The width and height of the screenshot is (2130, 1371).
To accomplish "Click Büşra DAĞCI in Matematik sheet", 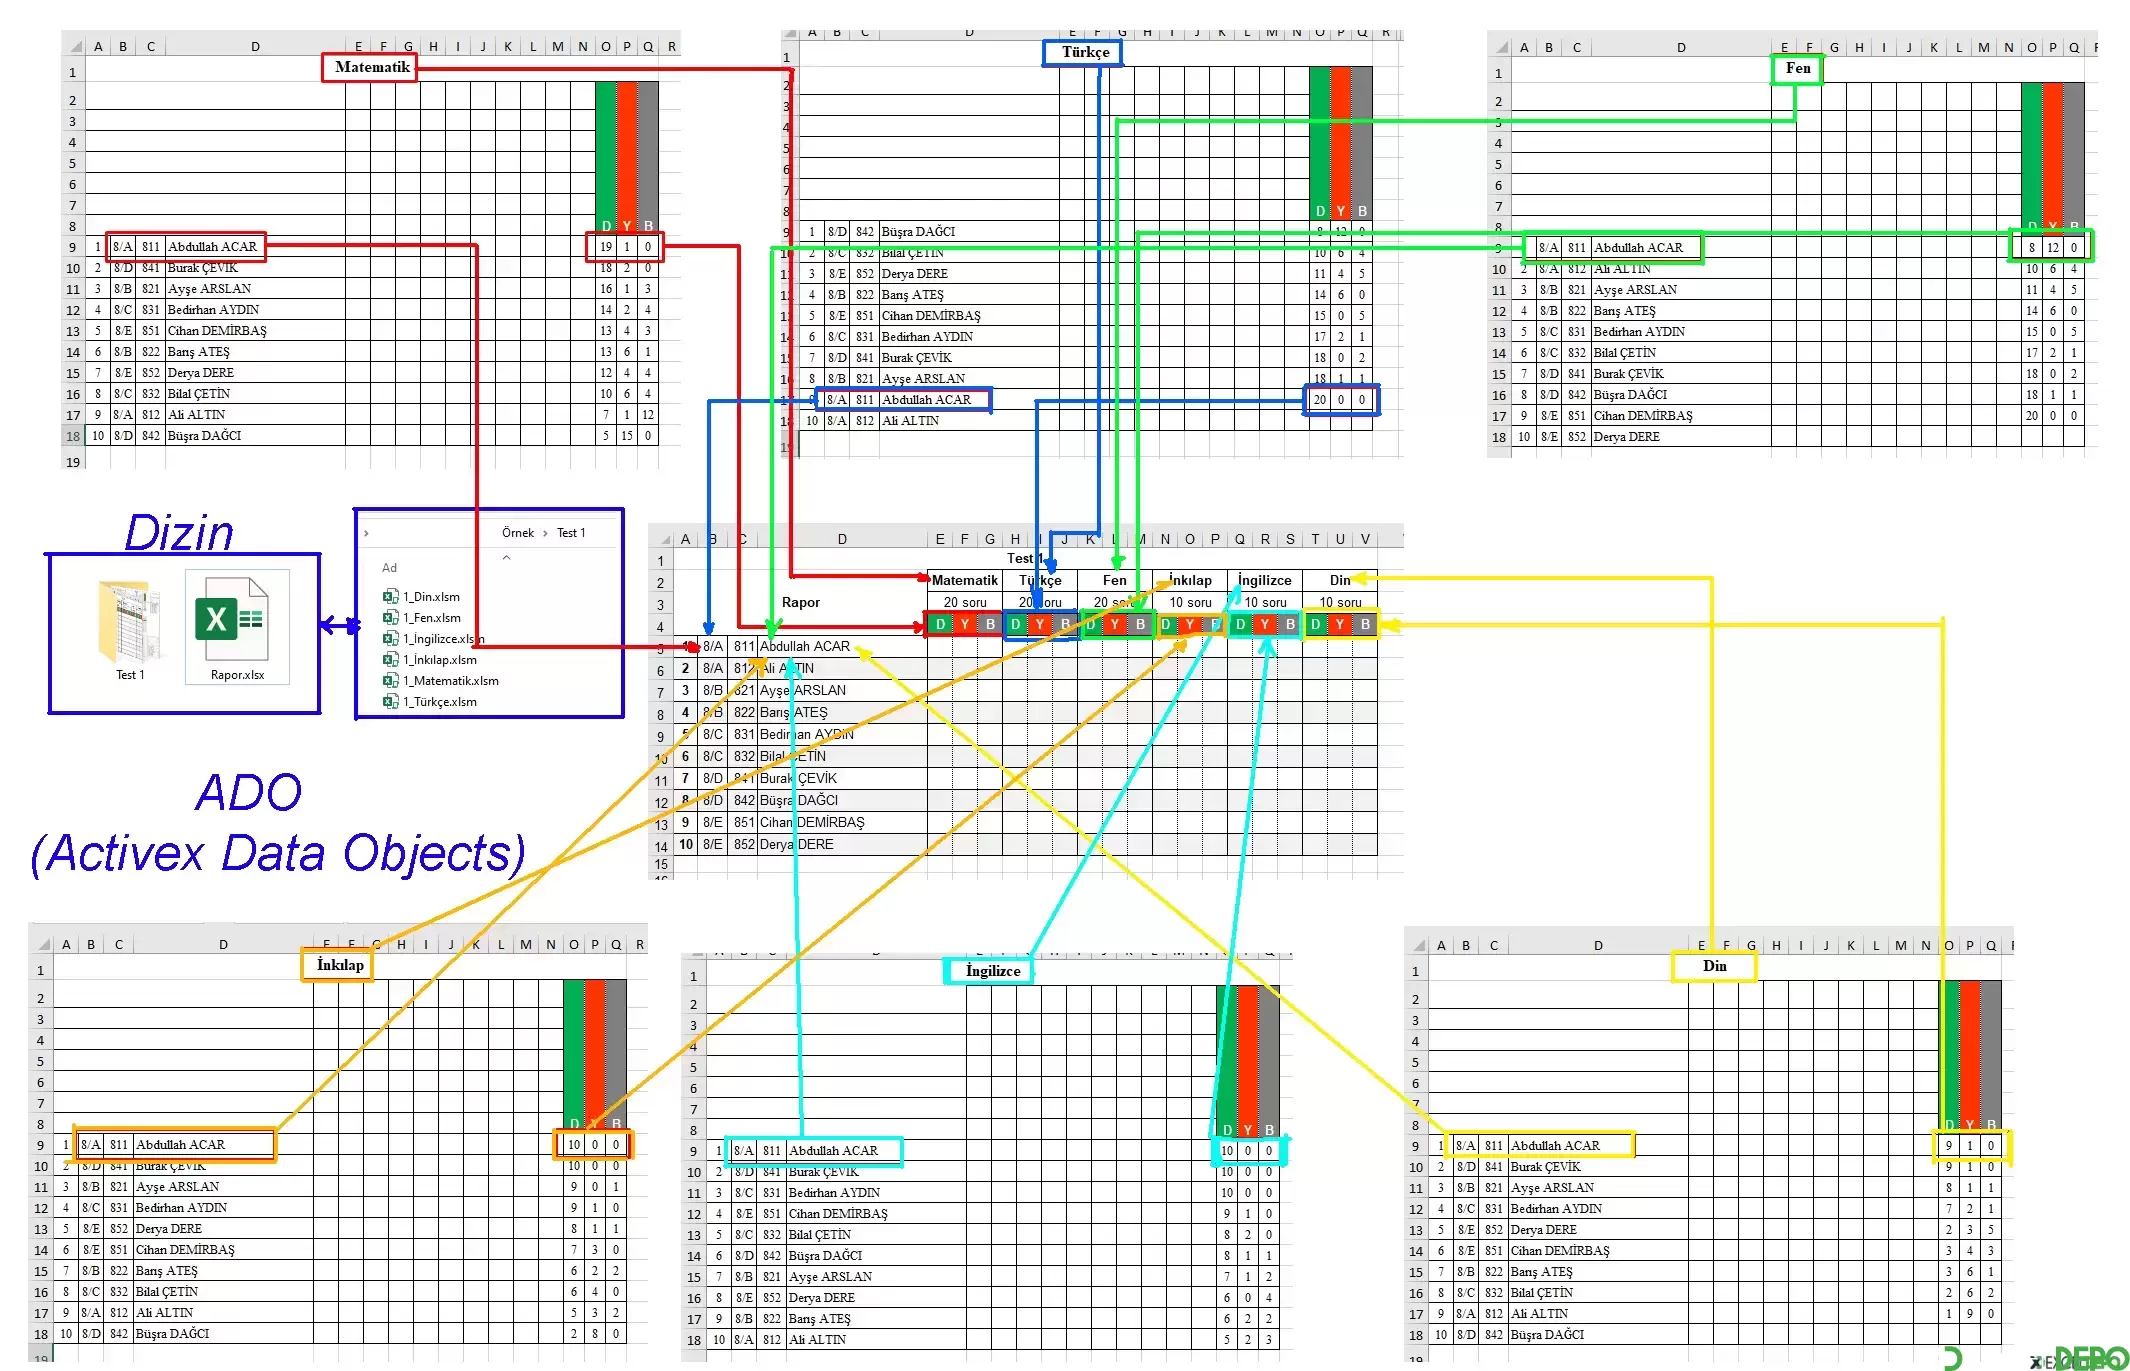I will pyautogui.click(x=204, y=435).
